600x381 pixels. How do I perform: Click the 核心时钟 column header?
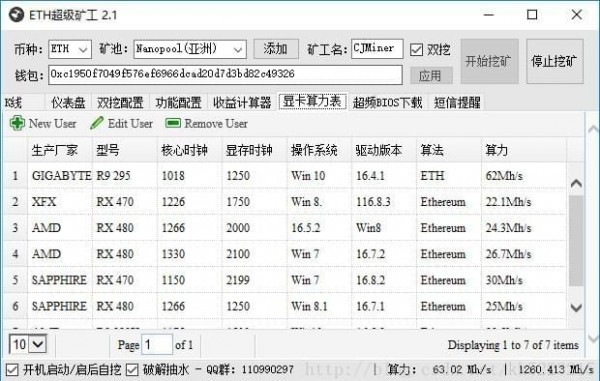(x=189, y=150)
